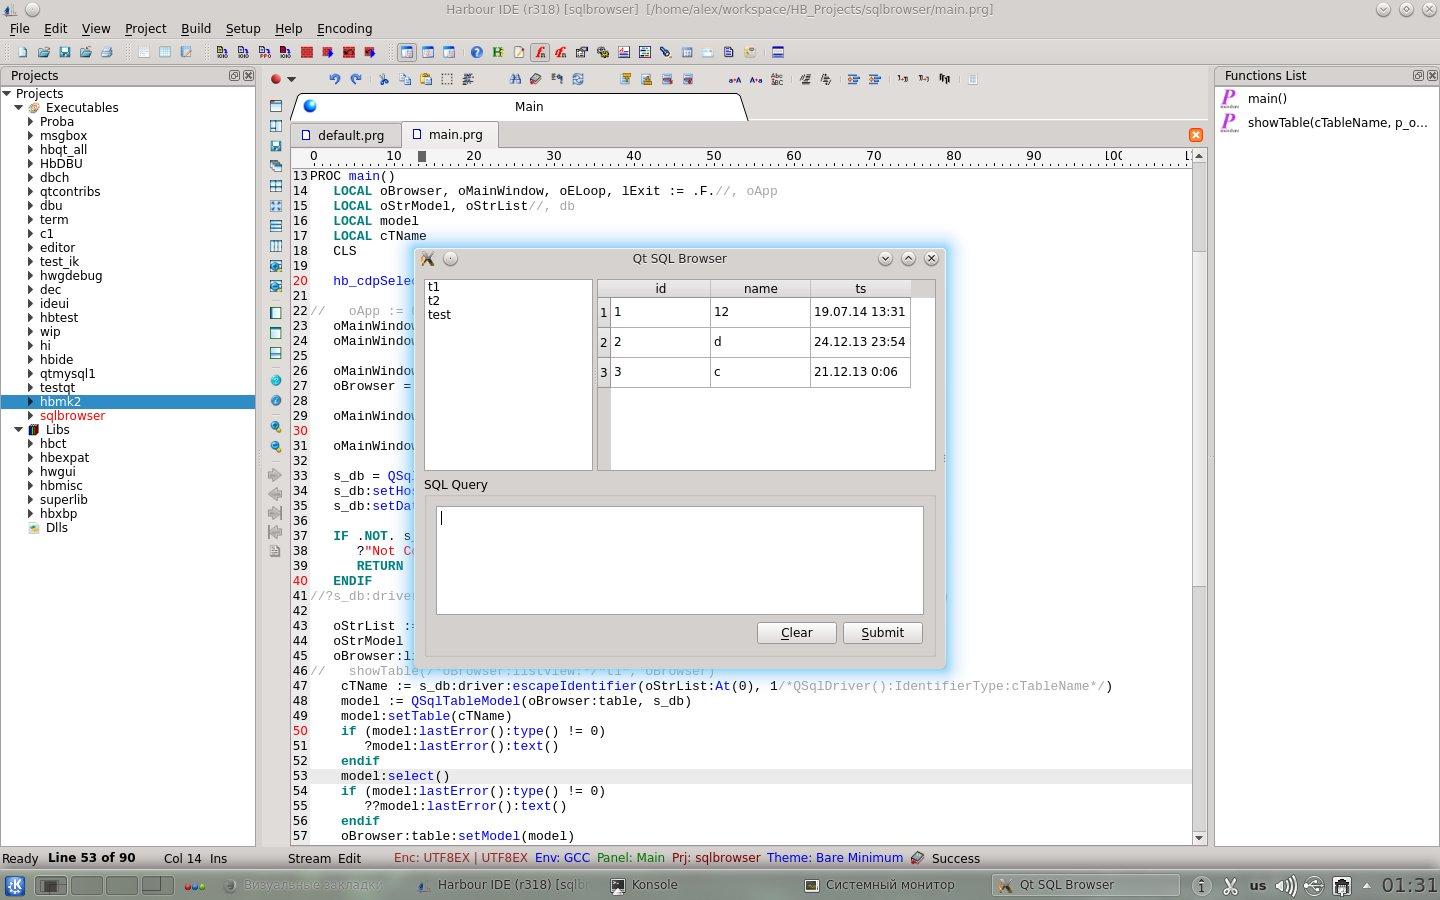Click the Clear button in Qt SQL Browser
The width and height of the screenshot is (1440, 900).
[796, 632]
